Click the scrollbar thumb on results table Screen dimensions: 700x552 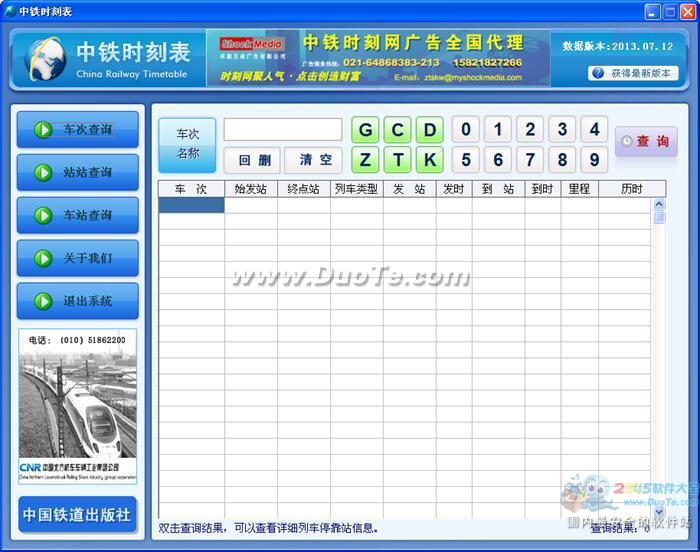point(659,217)
